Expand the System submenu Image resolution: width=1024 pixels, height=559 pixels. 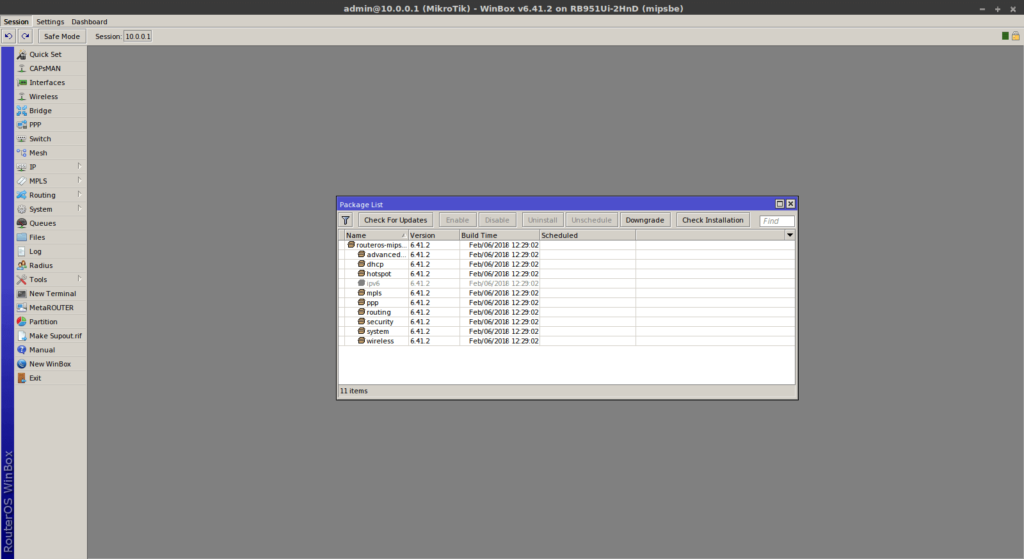tap(40, 209)
